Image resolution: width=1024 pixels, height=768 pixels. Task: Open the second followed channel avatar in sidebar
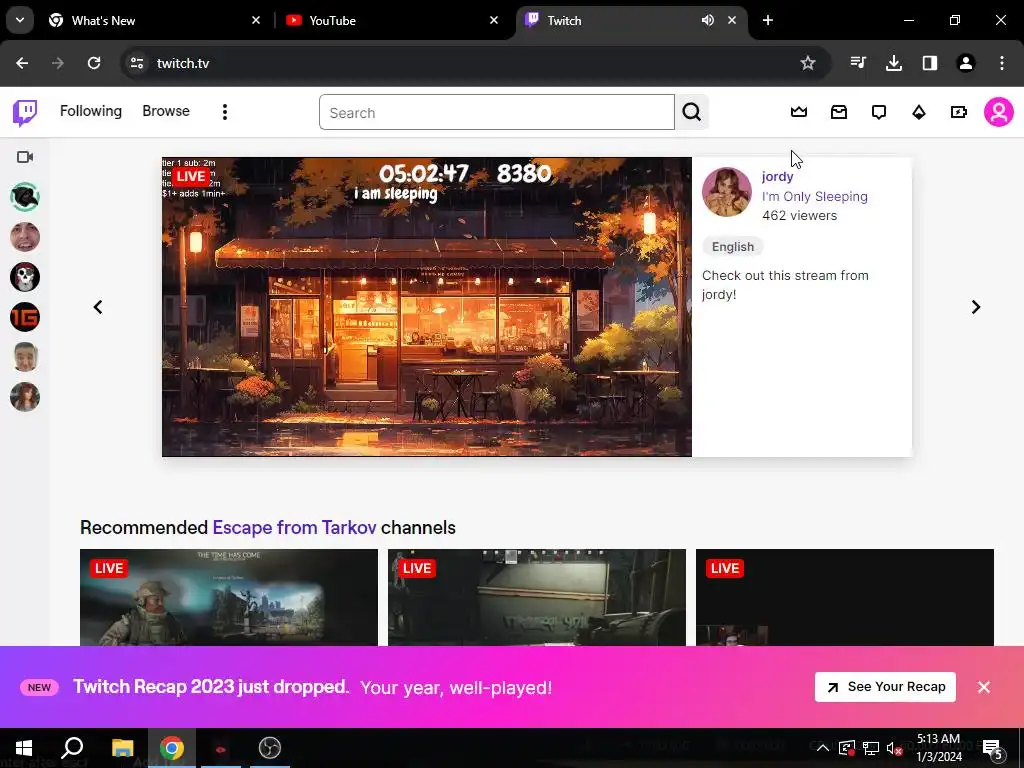pos(25,237)
